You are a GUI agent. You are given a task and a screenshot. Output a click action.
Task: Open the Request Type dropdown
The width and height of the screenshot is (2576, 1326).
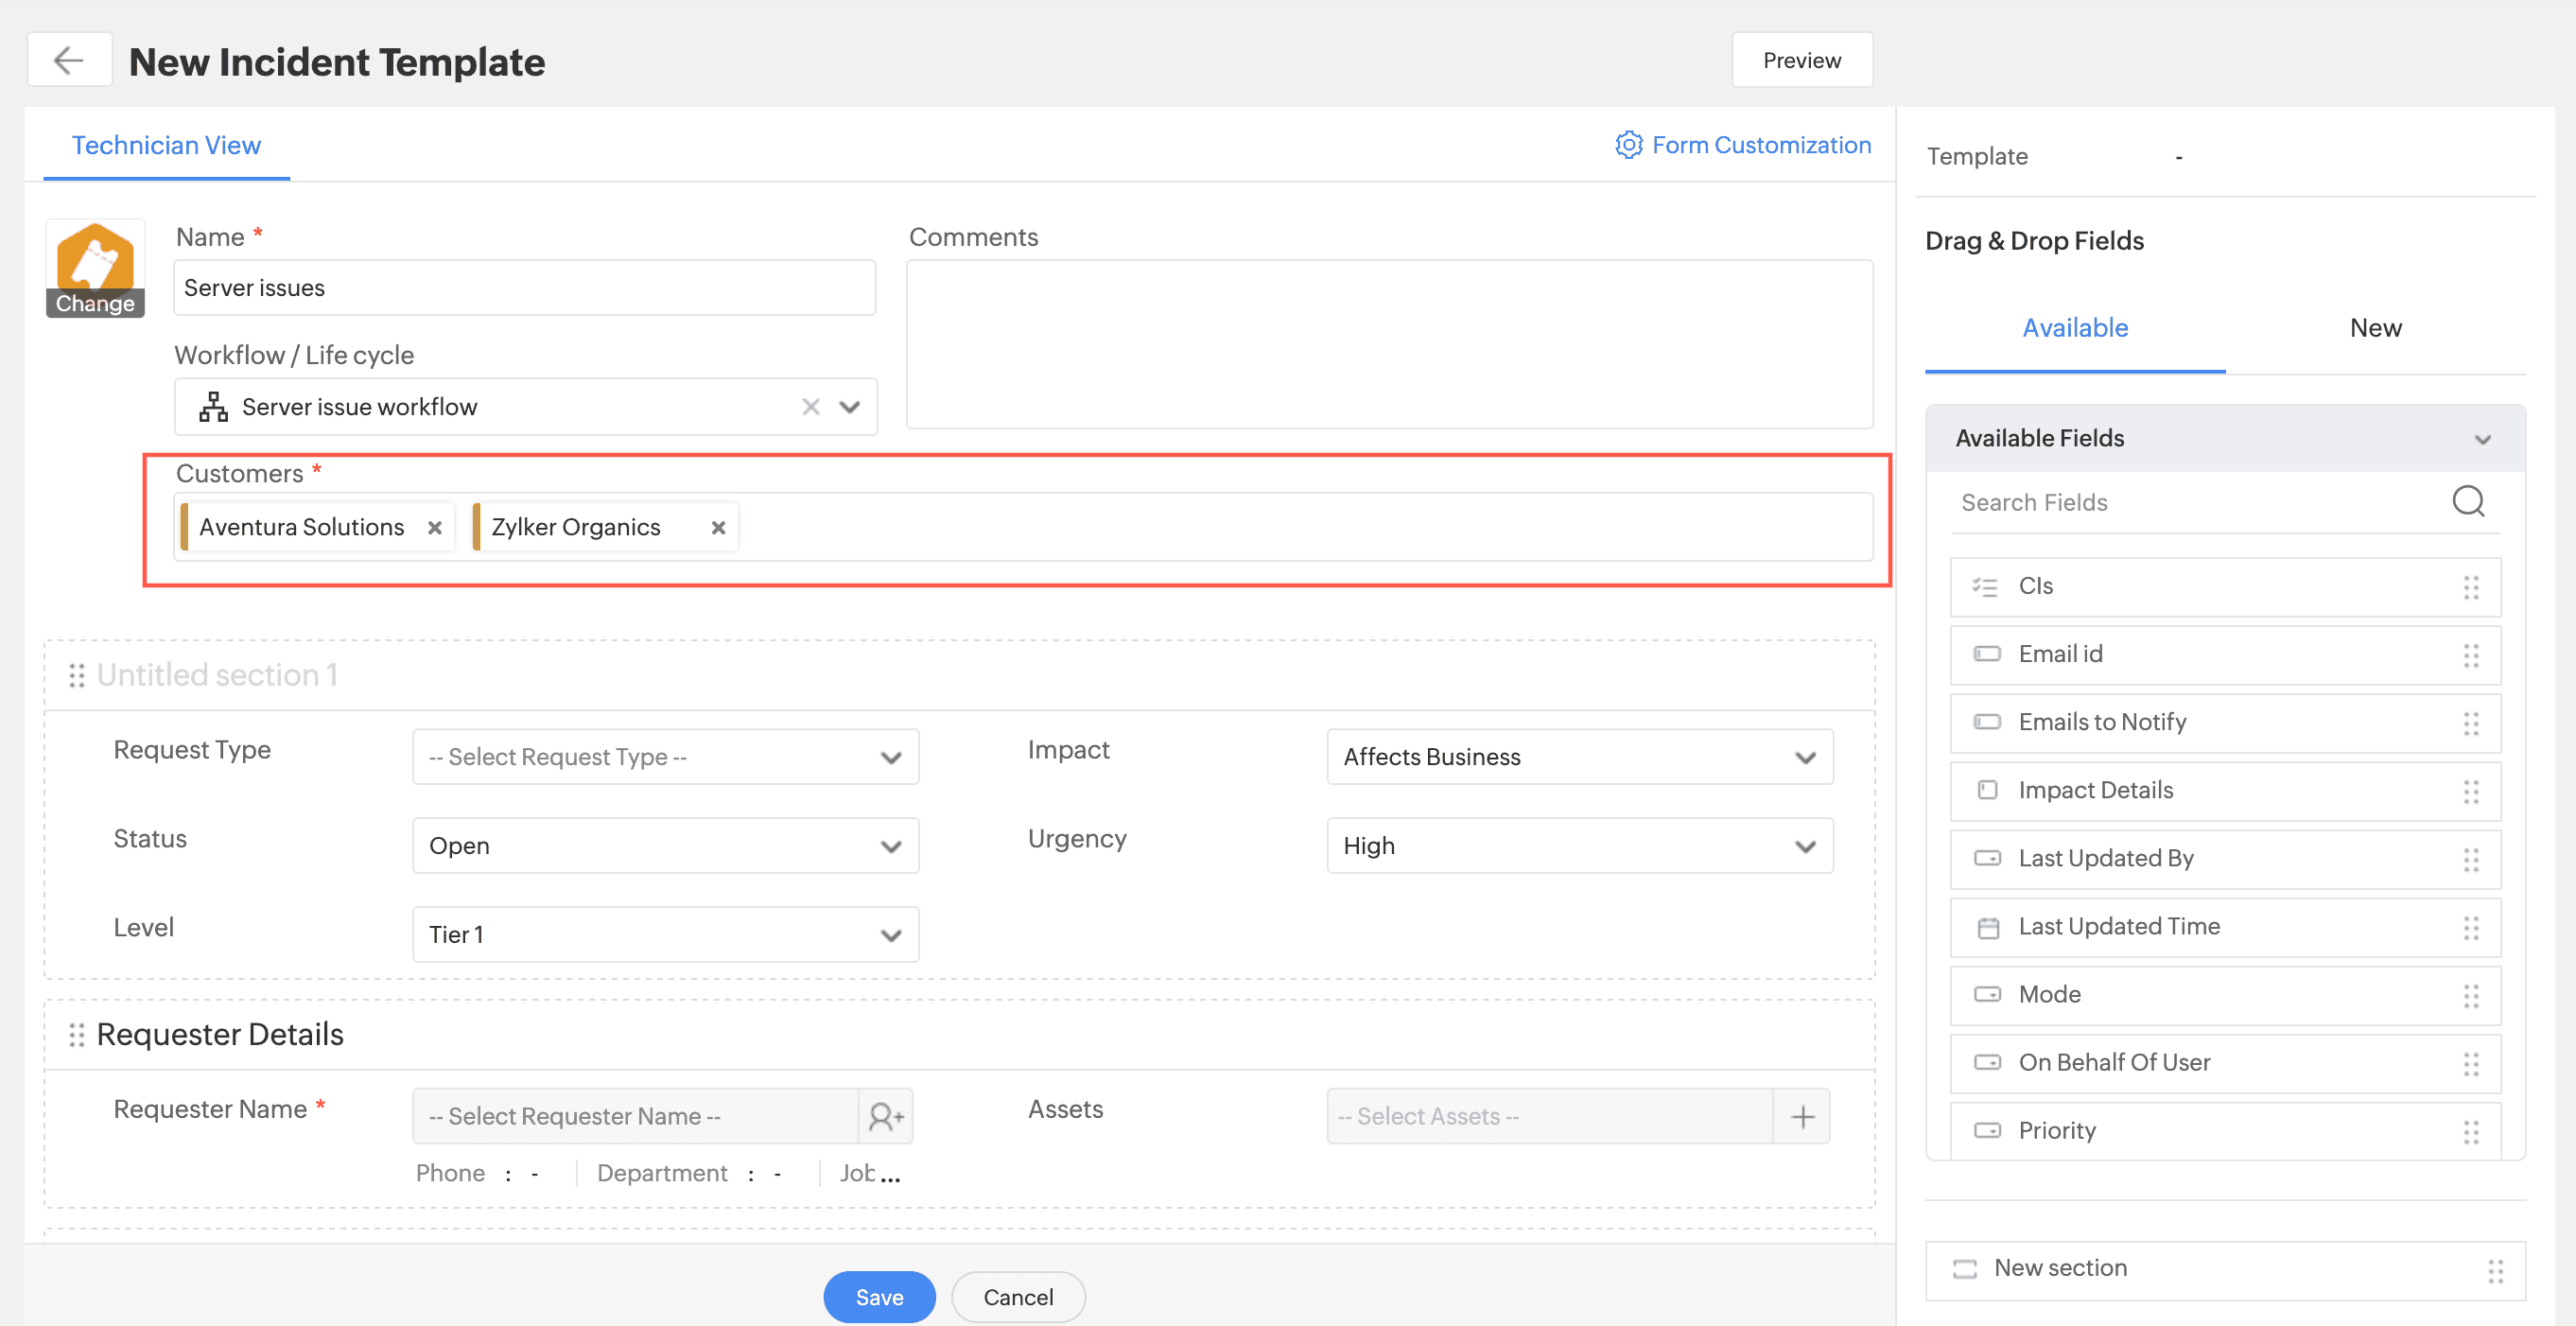click(665, 757)
